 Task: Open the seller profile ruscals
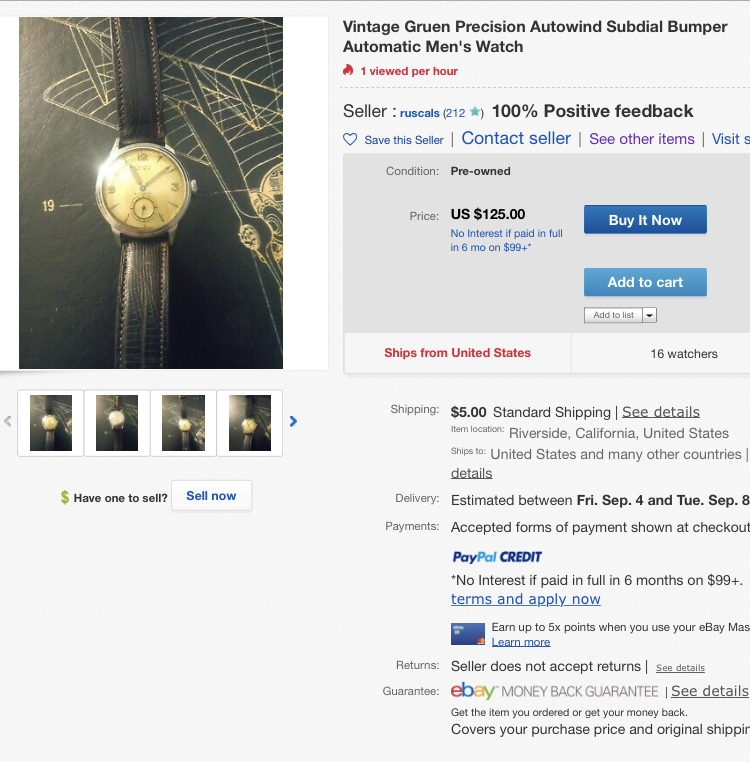[419, 113]
